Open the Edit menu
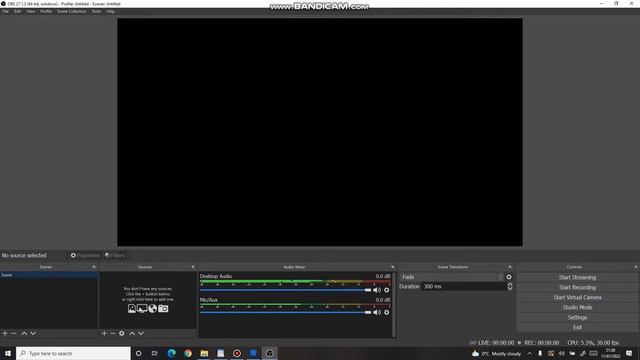This screenshot has width=640, height=360. (17, 11)
